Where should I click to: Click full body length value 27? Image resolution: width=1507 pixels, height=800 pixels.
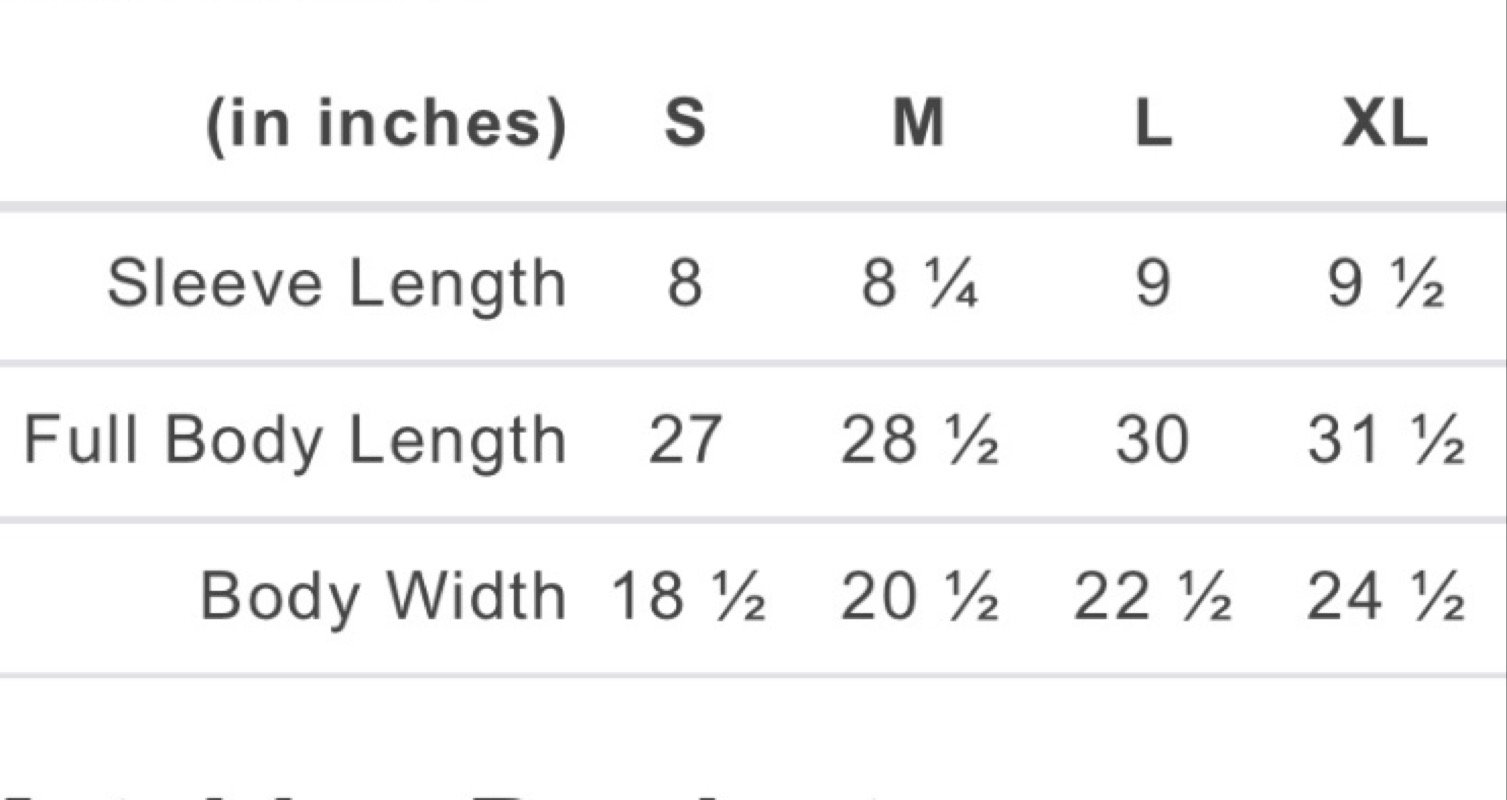[684, 440]
